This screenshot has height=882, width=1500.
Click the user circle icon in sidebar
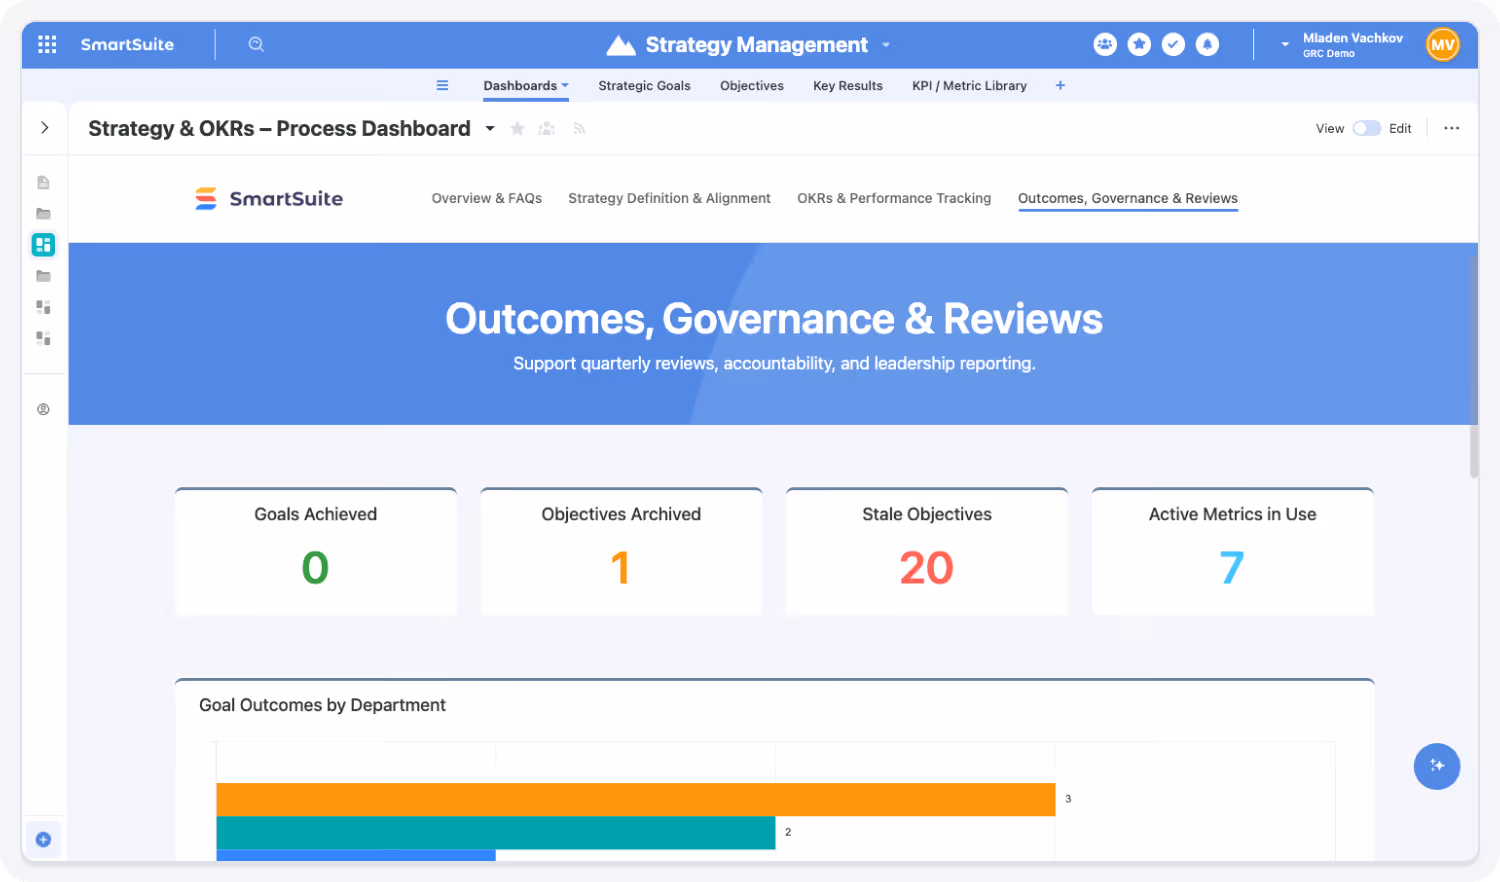pos(43,409)
